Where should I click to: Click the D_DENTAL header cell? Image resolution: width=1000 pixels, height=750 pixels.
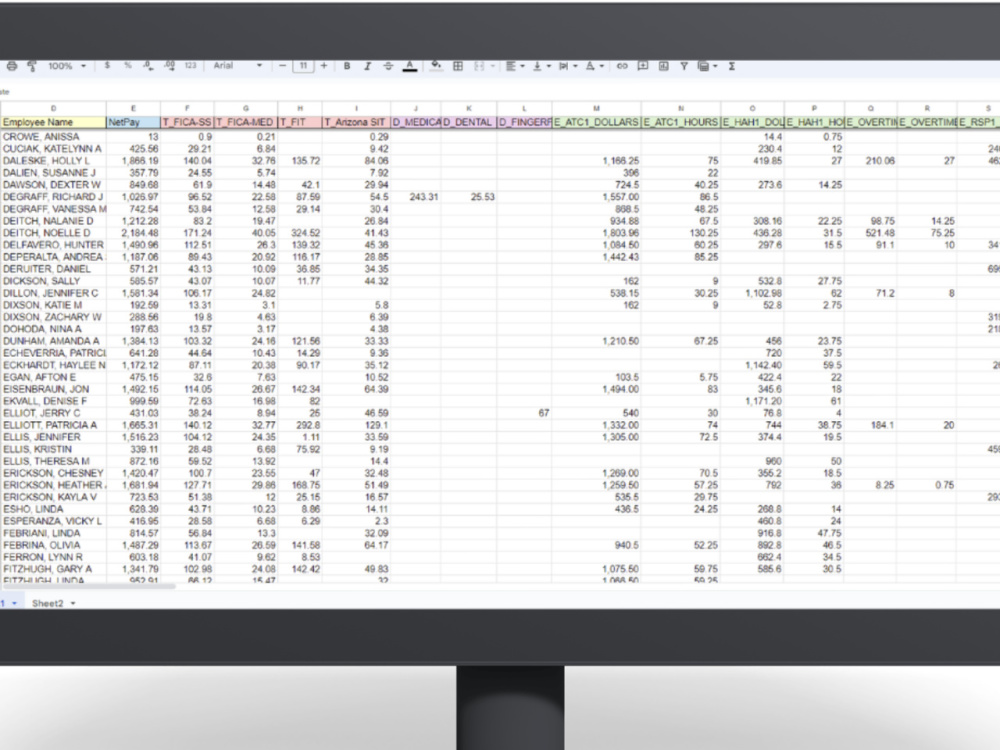coord(469,122)
